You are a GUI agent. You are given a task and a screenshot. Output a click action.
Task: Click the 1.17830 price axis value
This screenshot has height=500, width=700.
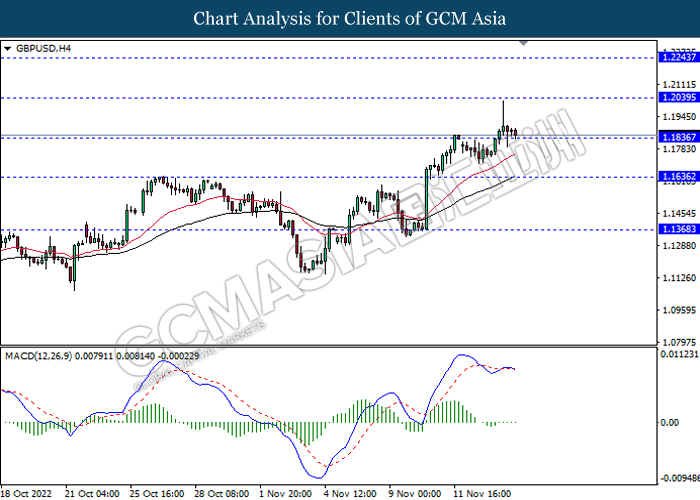coord(679,149)
